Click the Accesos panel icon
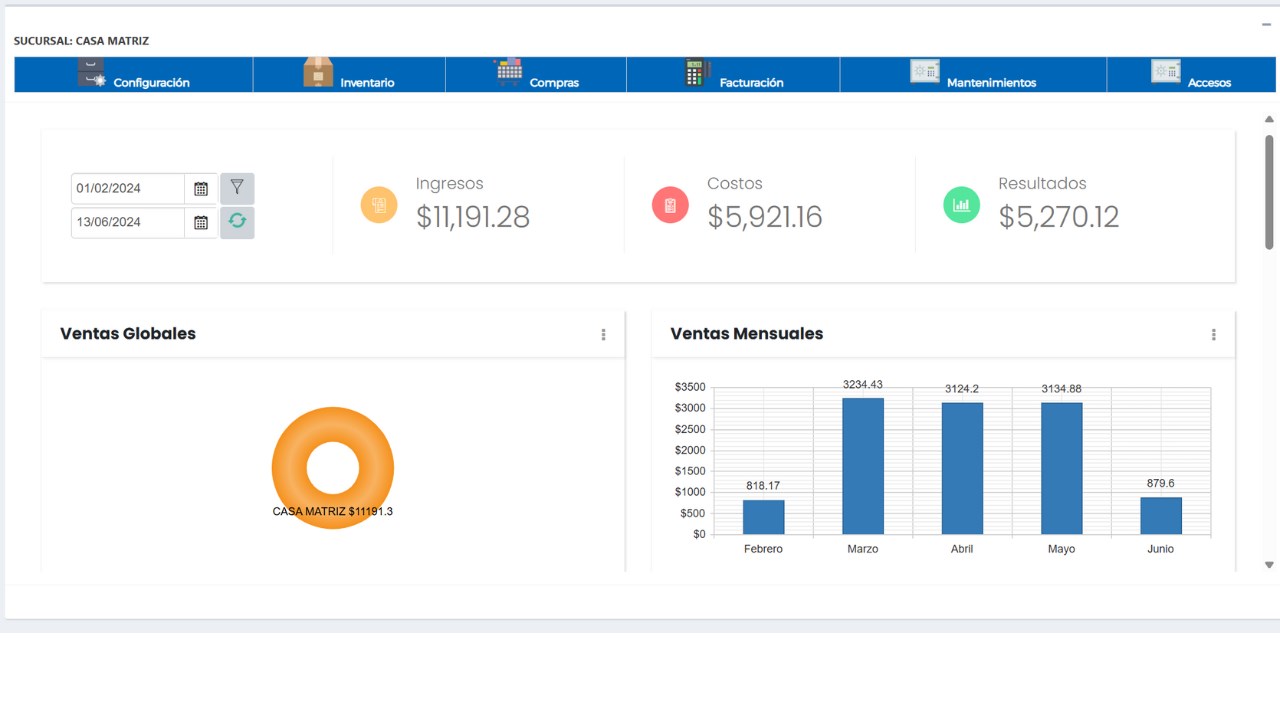This screenshot has height=720, width=1280. [1166, 71]
